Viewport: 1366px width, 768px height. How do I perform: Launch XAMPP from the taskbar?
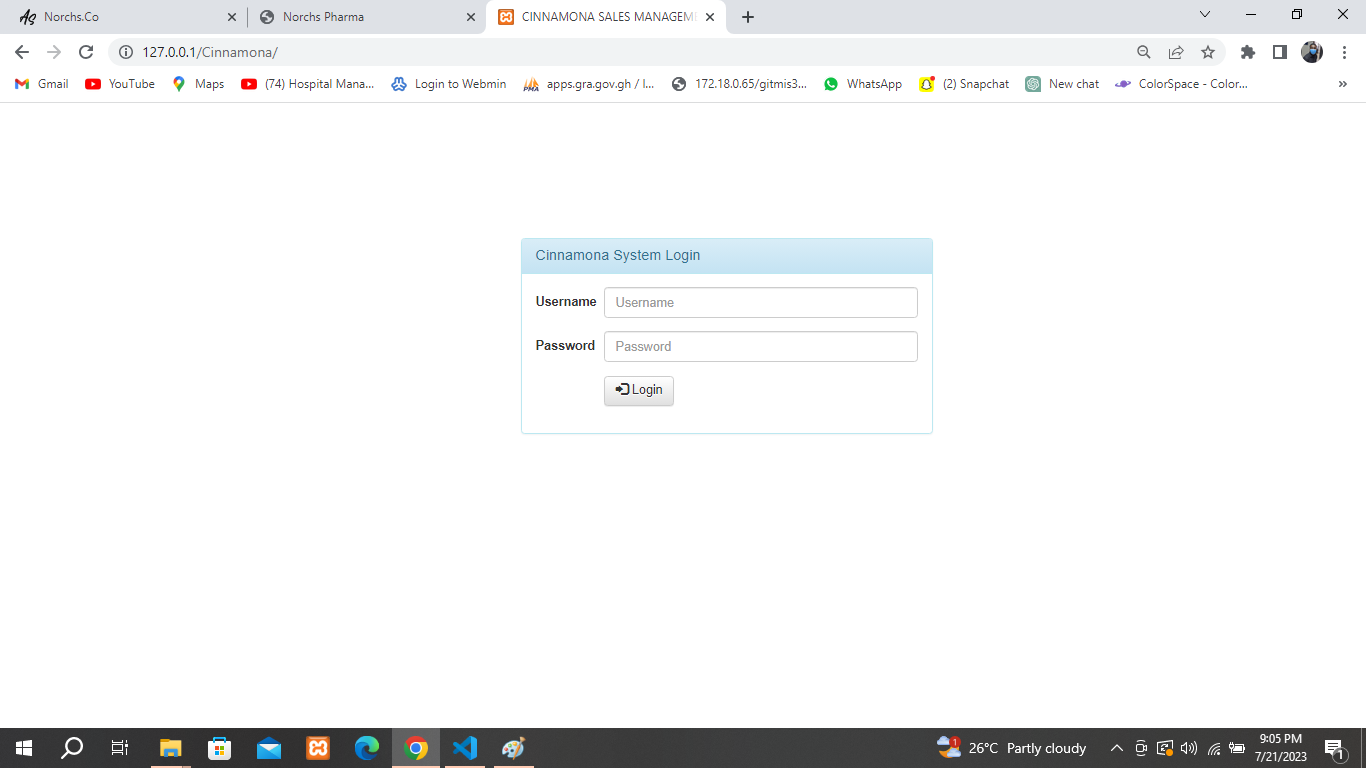click(318, 747)
